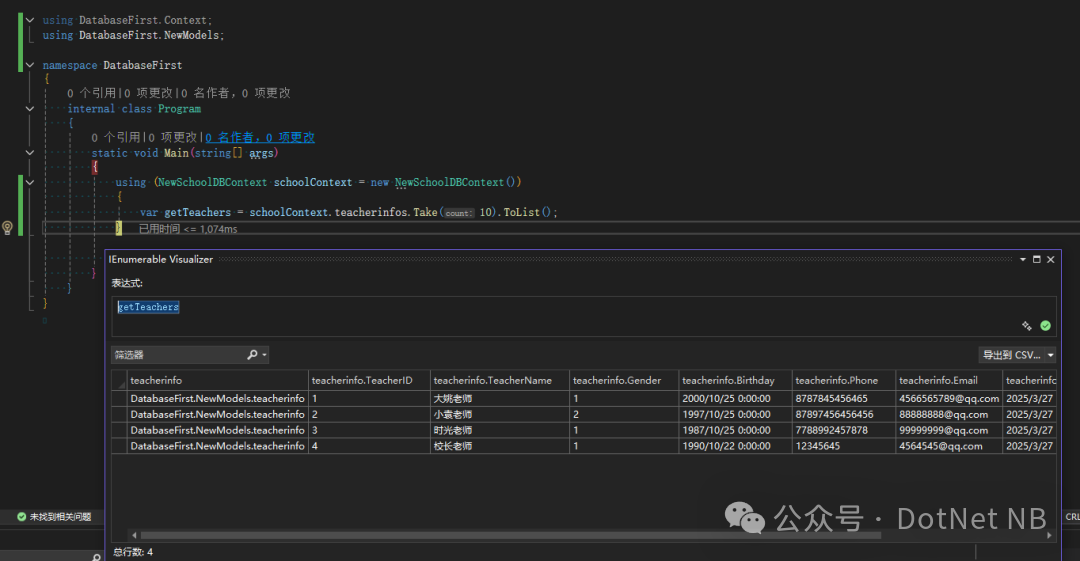Screen dimensions: 1080x561
Task: Select the cell '1987/10/25 0:00:00'
Action: pyautogui.click(x=735, y=430)
